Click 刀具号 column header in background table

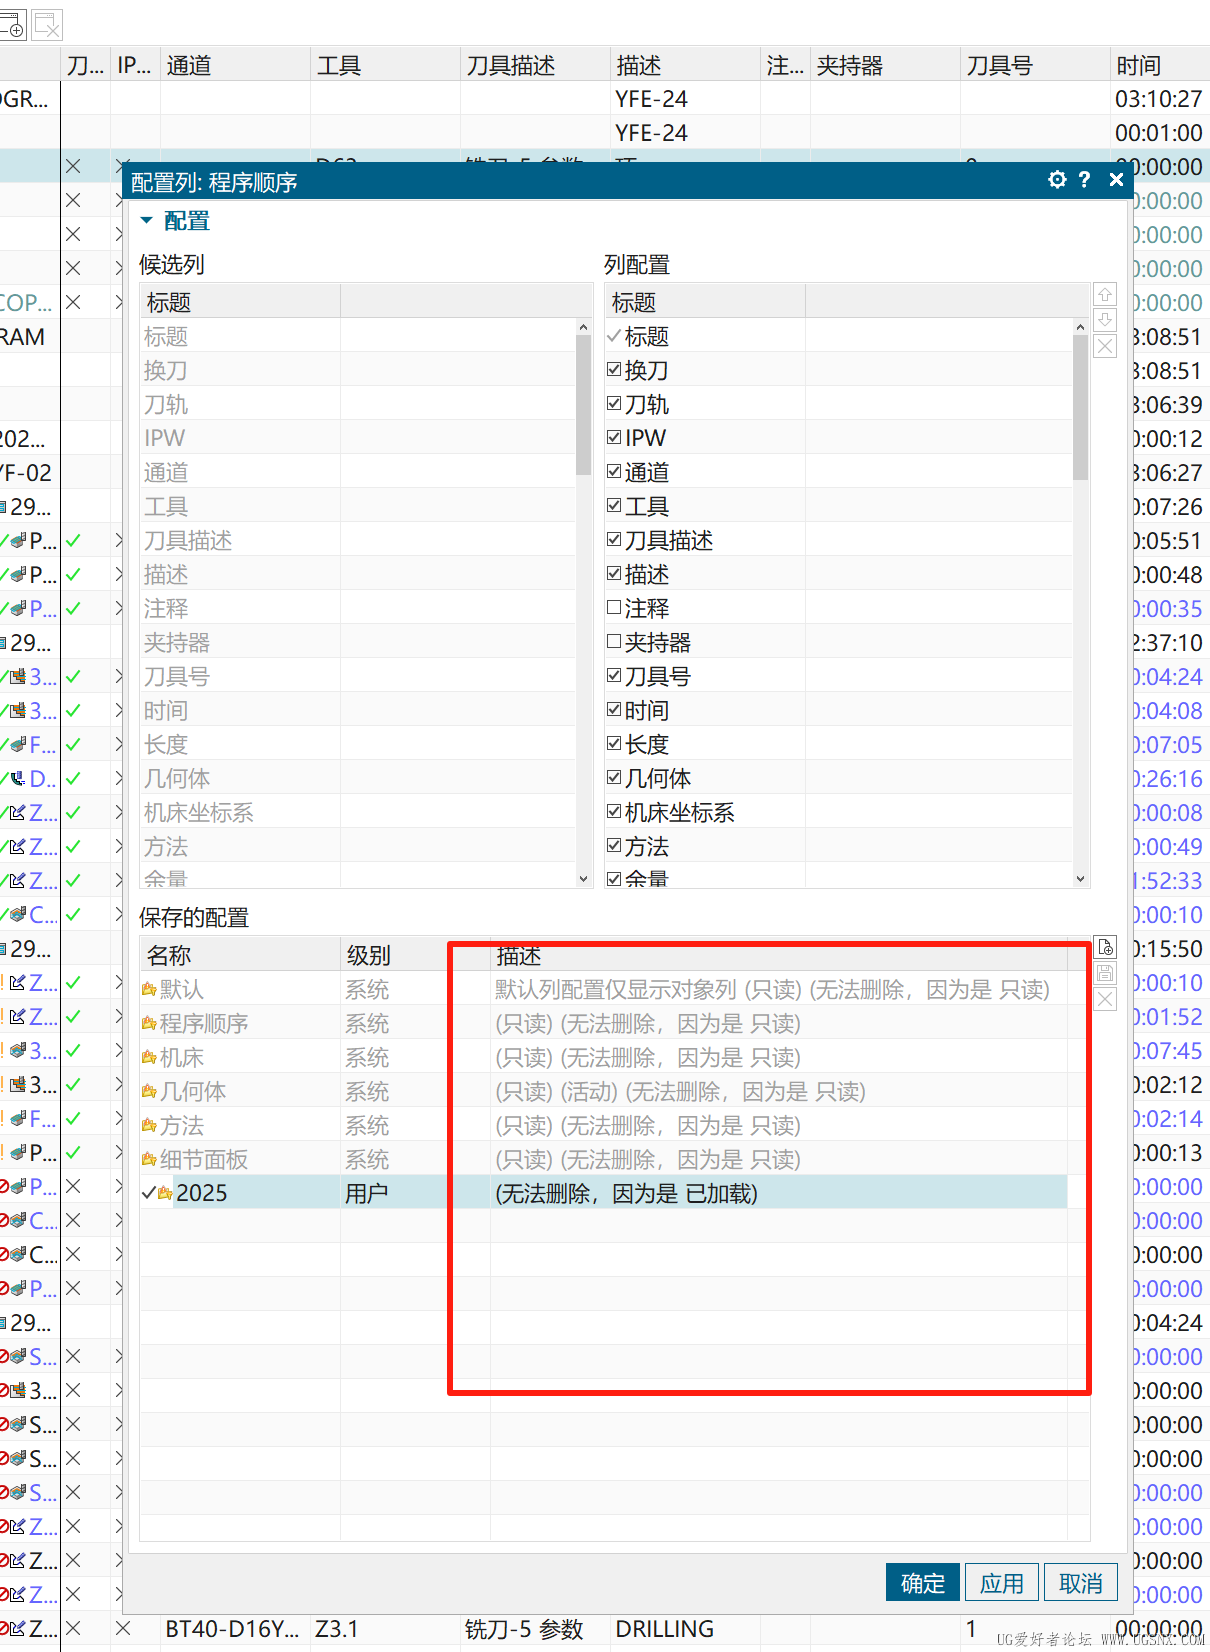point(1035,65)
